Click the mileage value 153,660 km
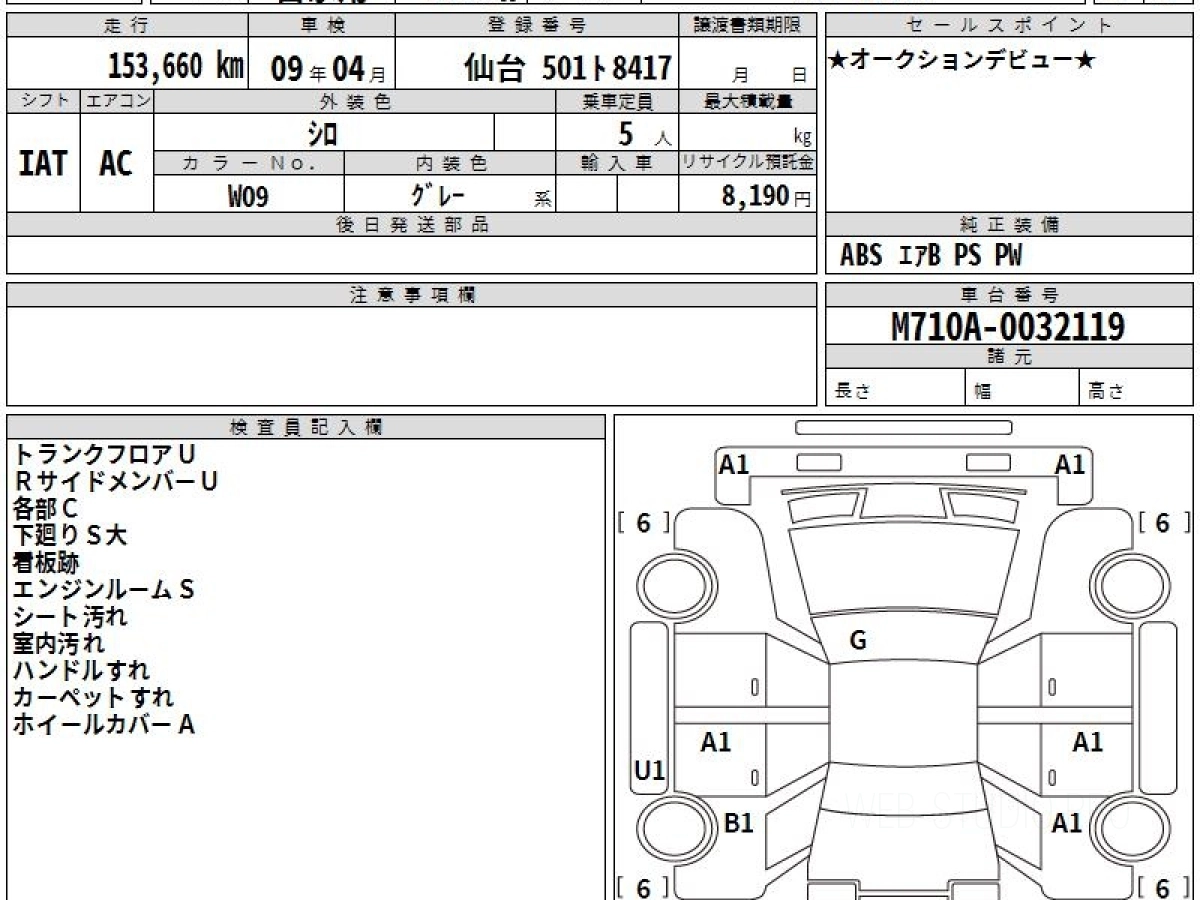 175,67
